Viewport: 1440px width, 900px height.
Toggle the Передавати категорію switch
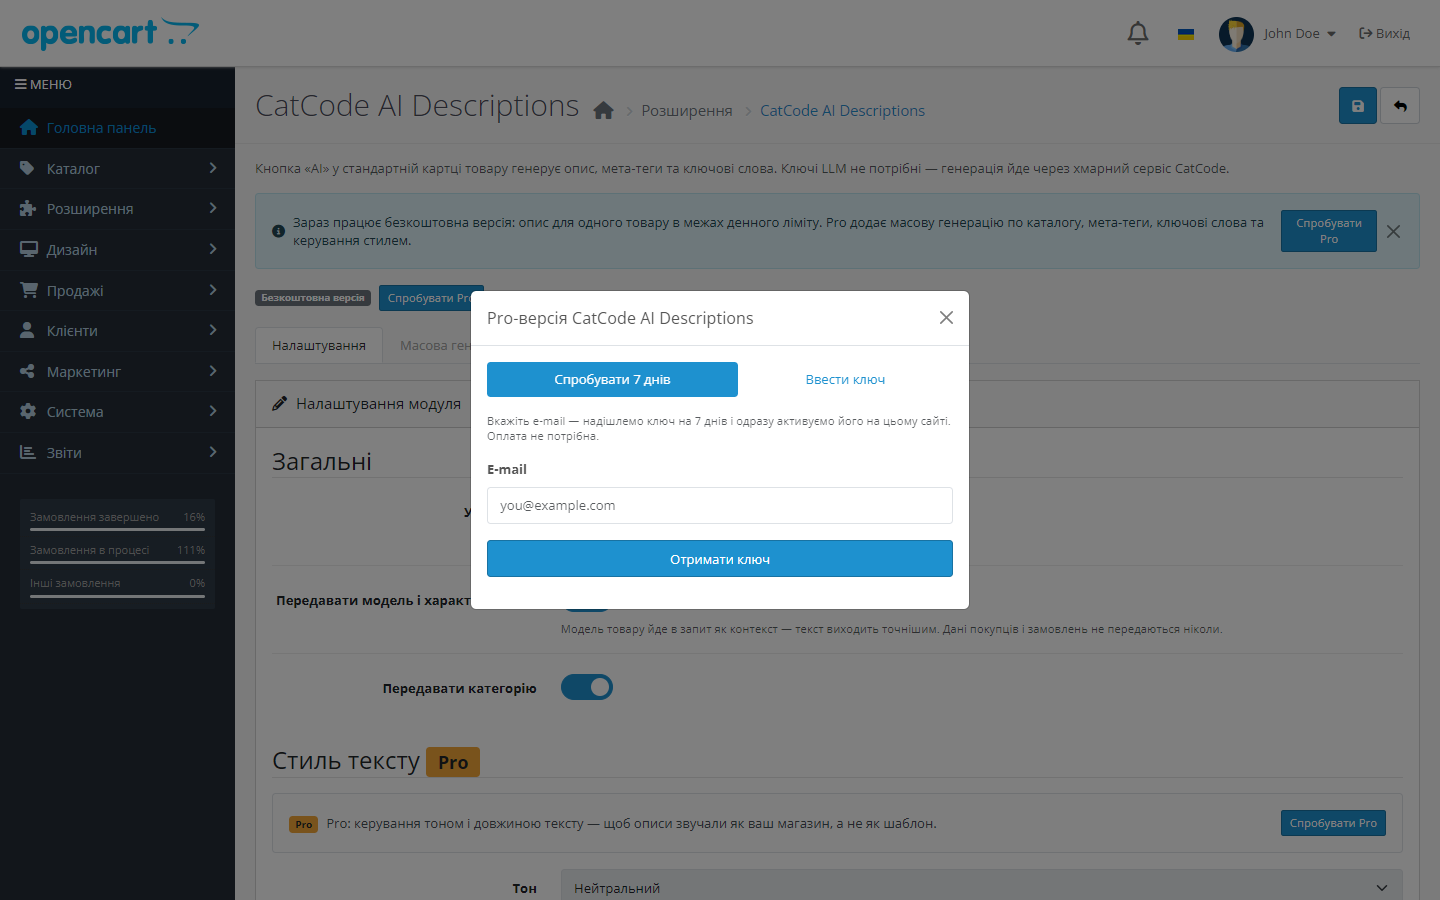tap(587, 687)
